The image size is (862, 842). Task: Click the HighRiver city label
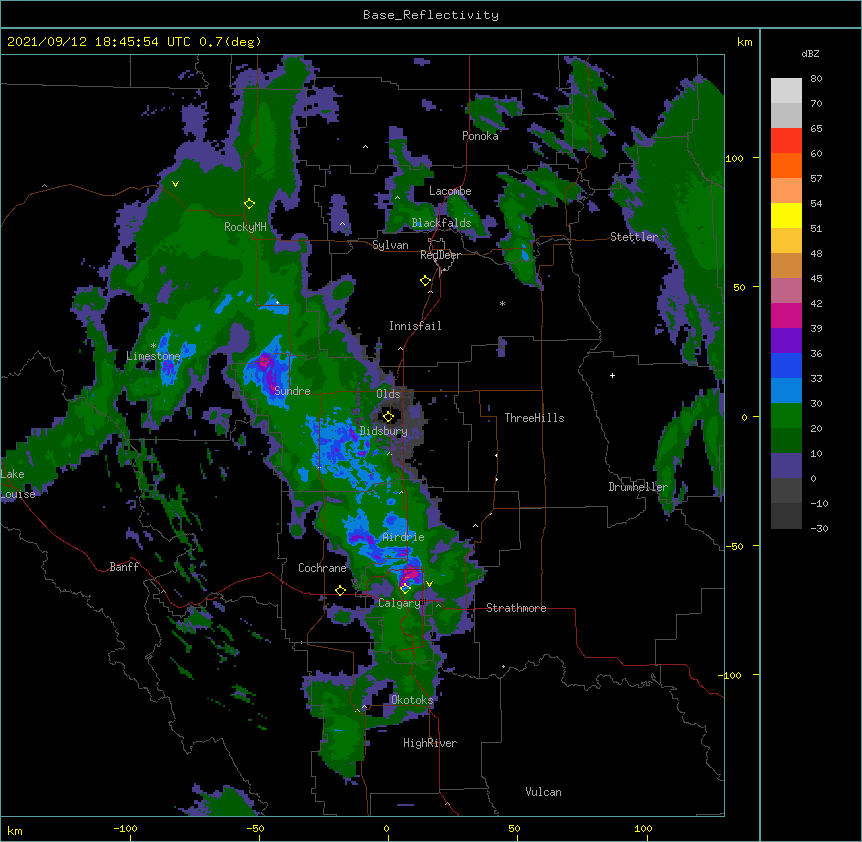point(430,743)
